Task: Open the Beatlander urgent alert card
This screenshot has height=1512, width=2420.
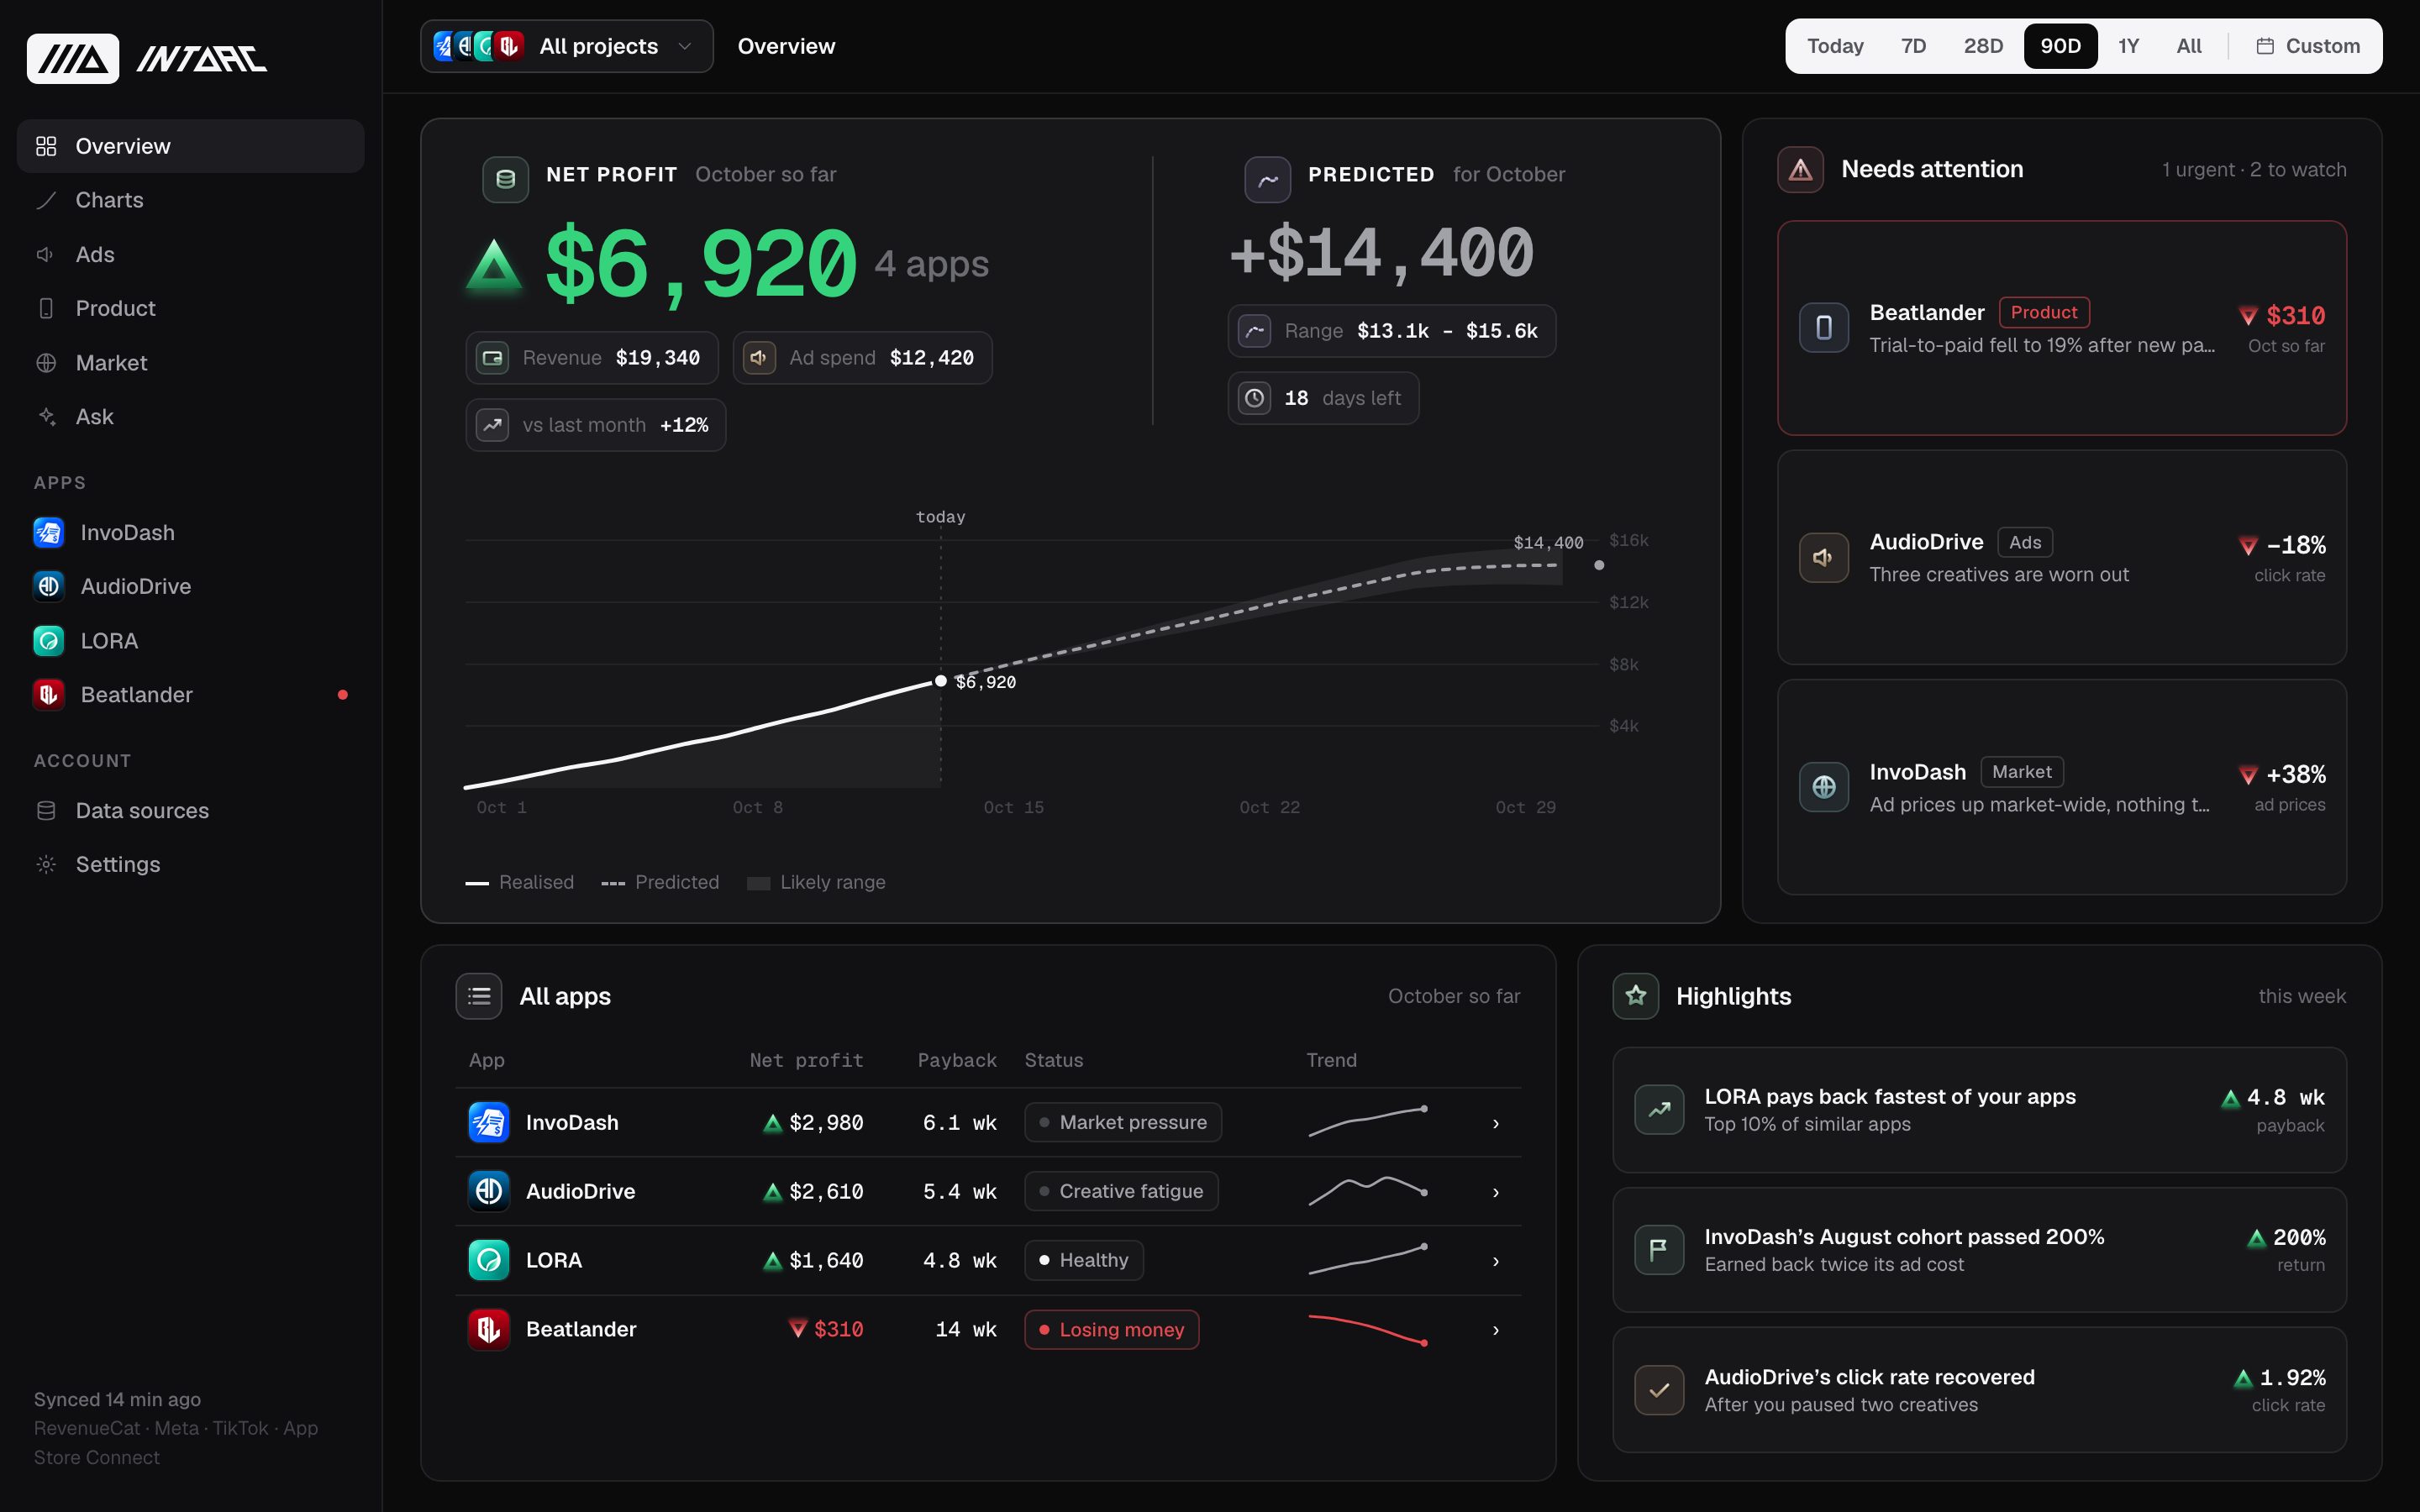Action: click(2062, 328)
